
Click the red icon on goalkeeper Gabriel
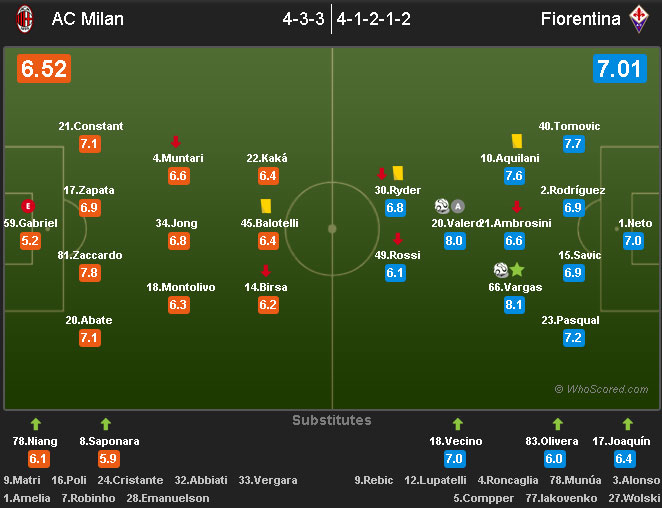point(28,206)
